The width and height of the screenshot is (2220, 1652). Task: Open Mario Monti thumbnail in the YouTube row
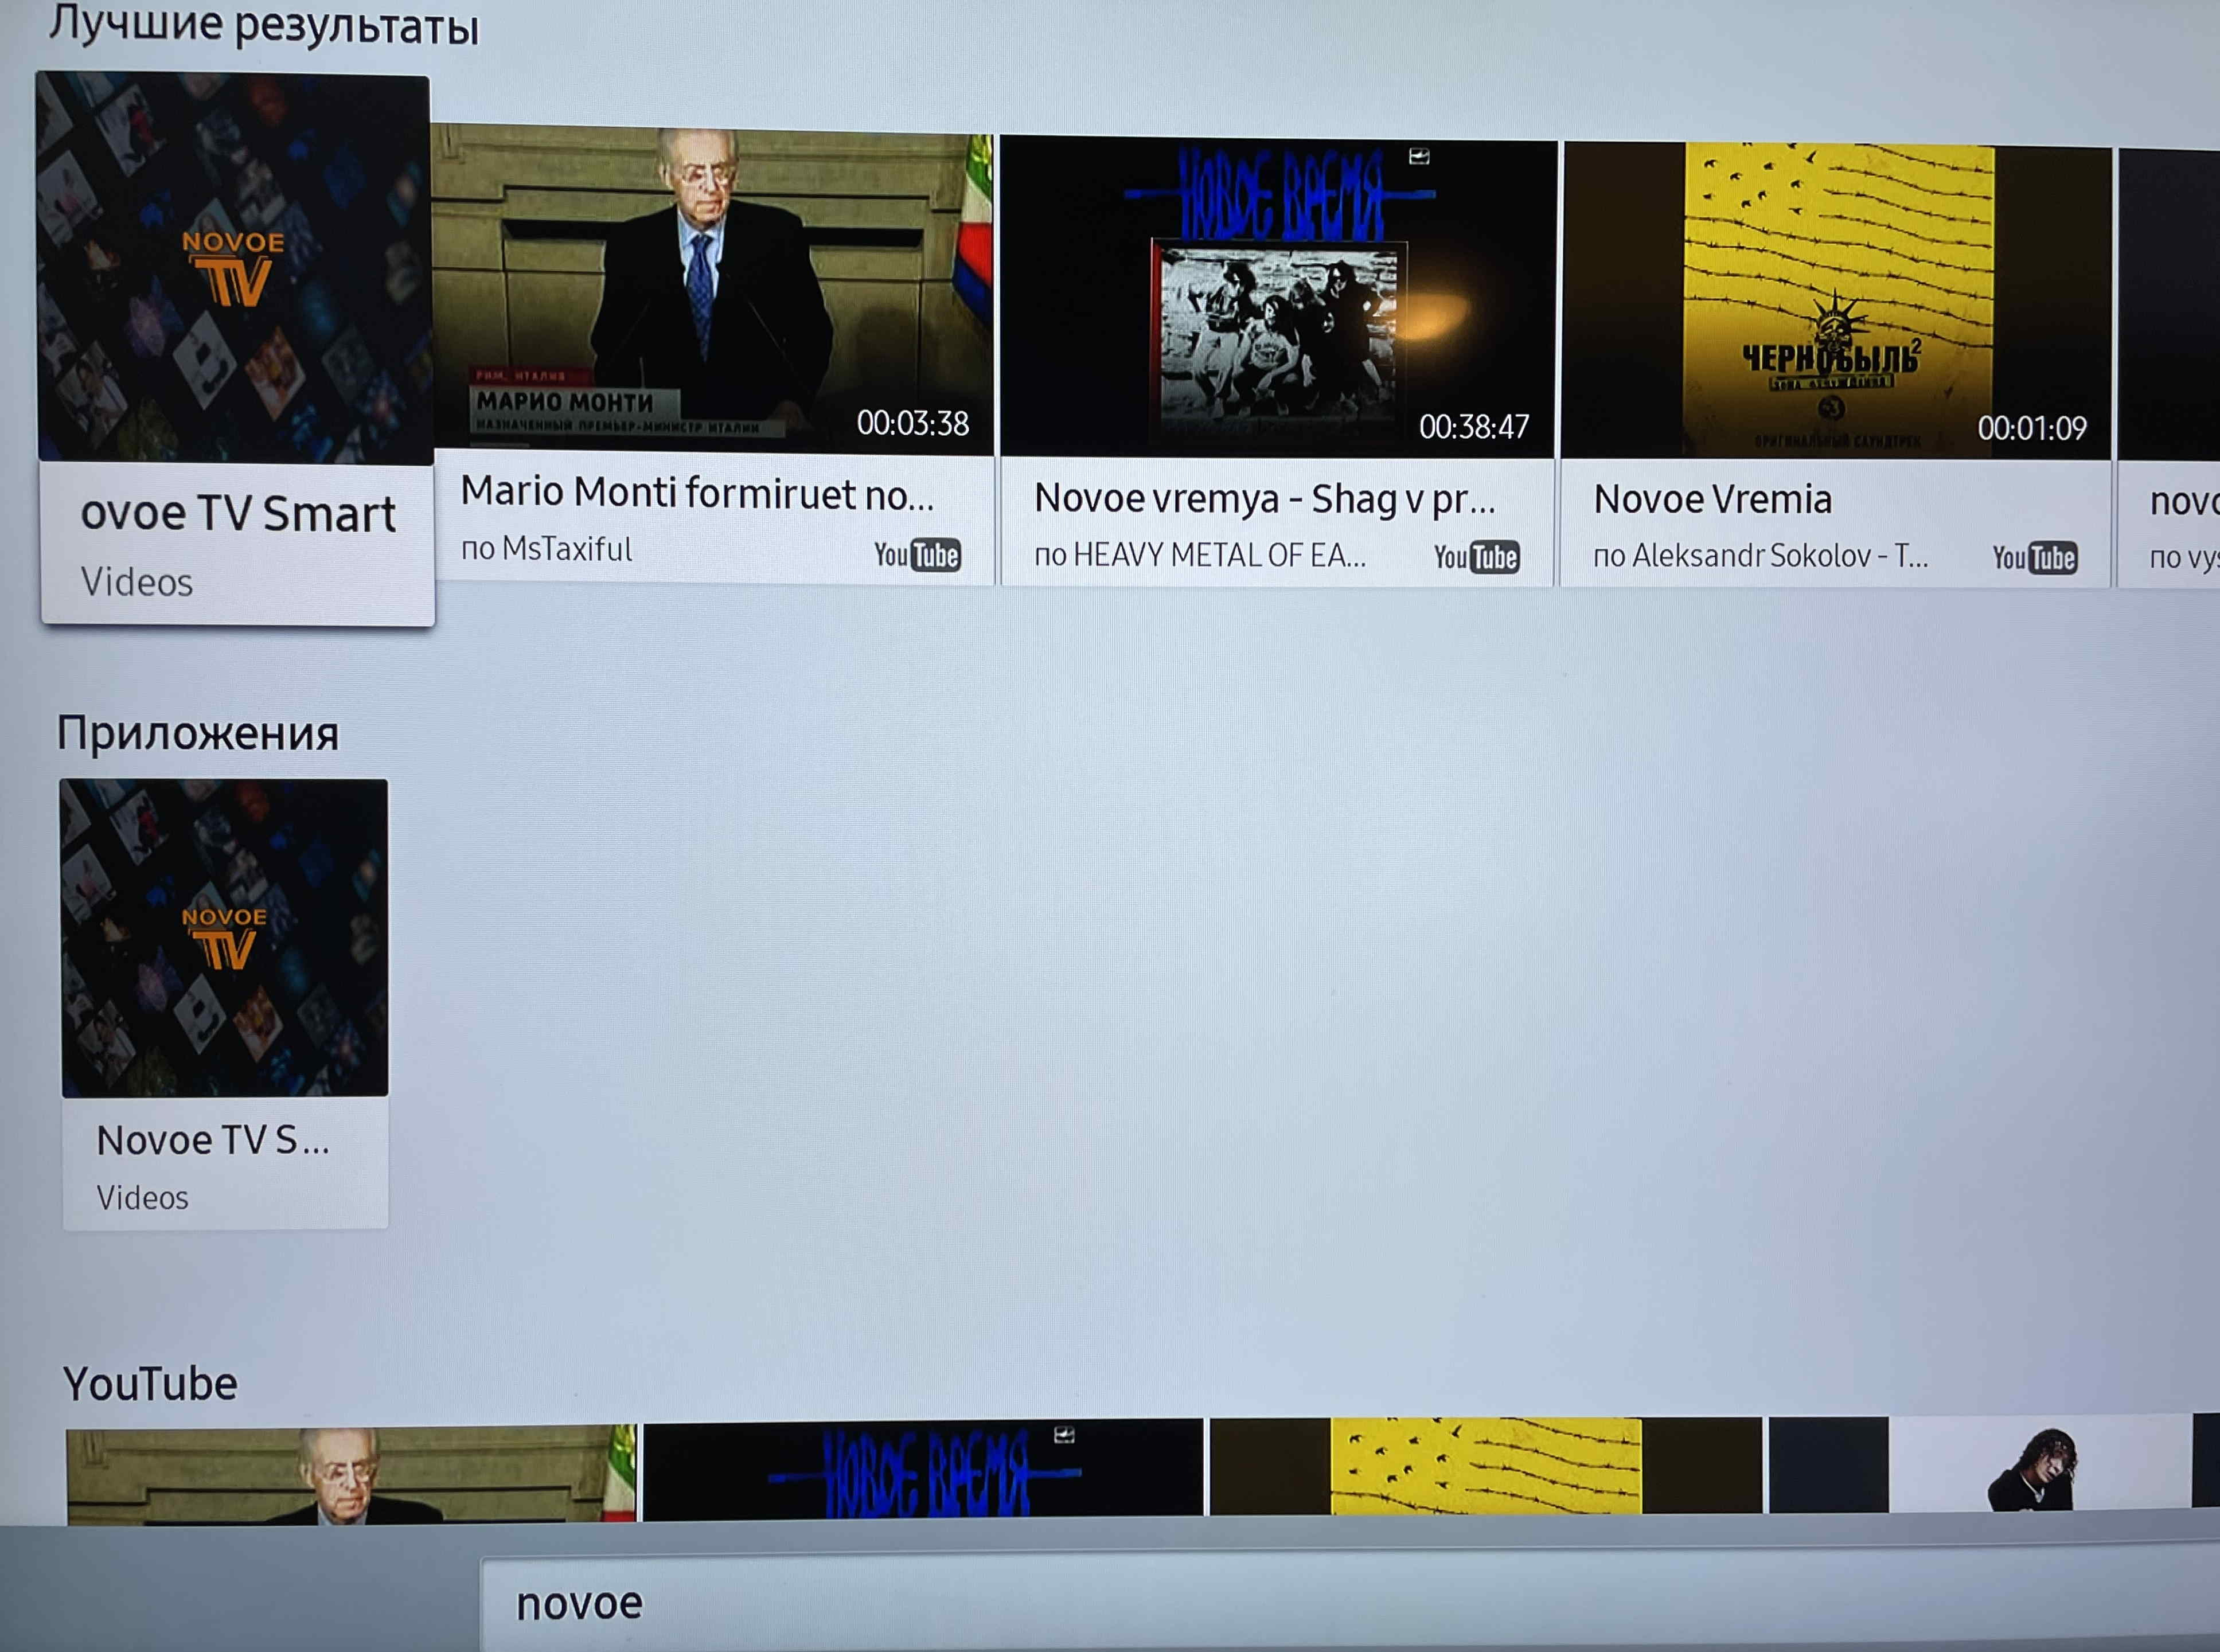[351, 1475]
